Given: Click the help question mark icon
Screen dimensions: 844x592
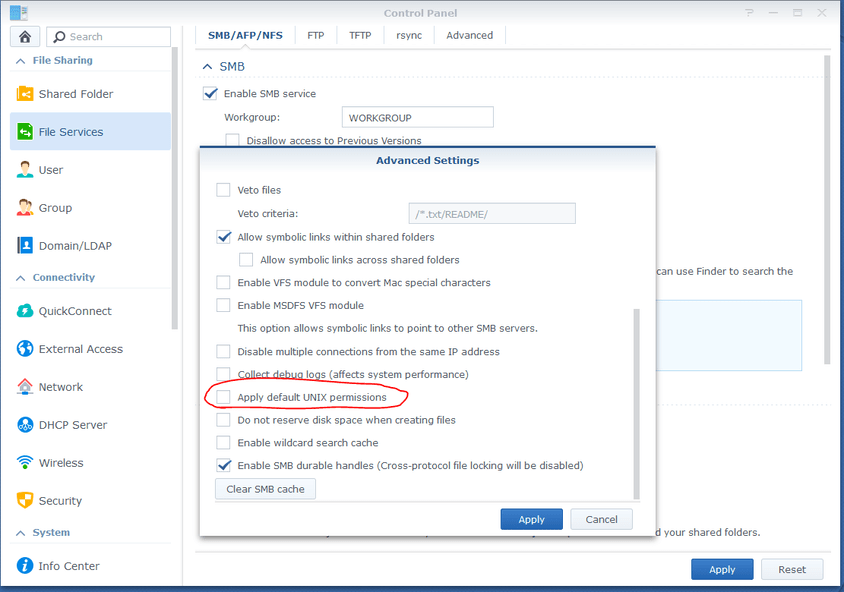Looking at the screenshot, I should coord(749,12).
